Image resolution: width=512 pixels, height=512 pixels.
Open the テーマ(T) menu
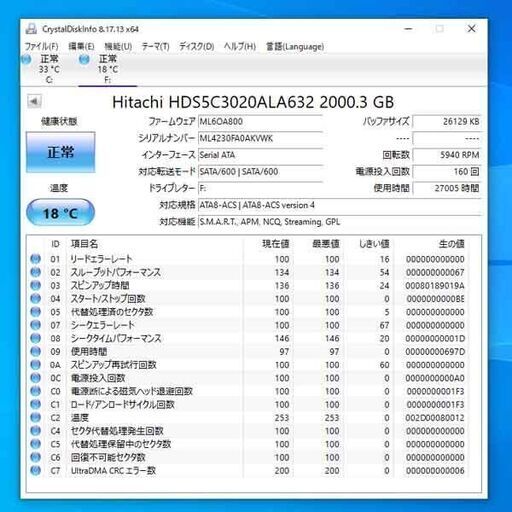(x=155, y=46)
